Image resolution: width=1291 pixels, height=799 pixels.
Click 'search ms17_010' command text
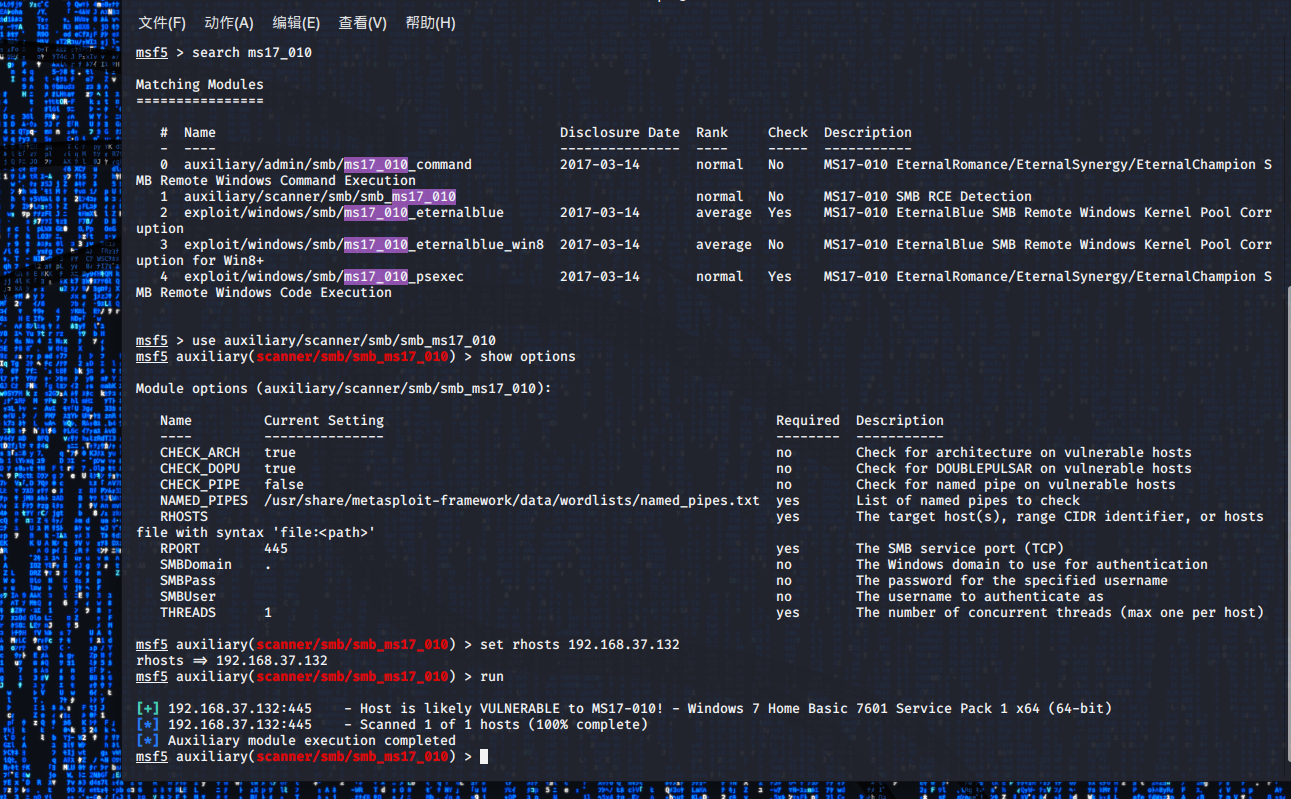tap(252, 52)
